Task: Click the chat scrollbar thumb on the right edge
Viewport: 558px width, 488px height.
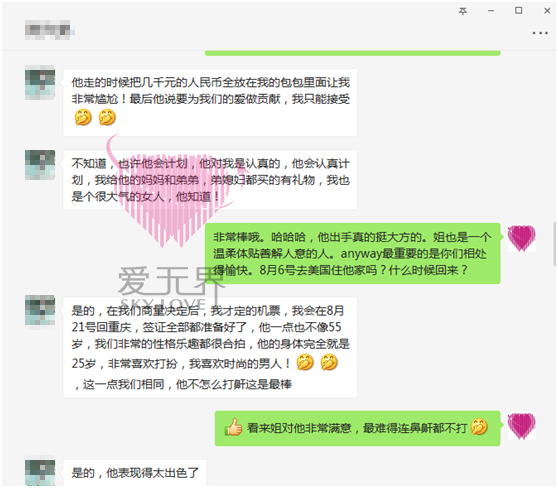Action: pos(555,243)
